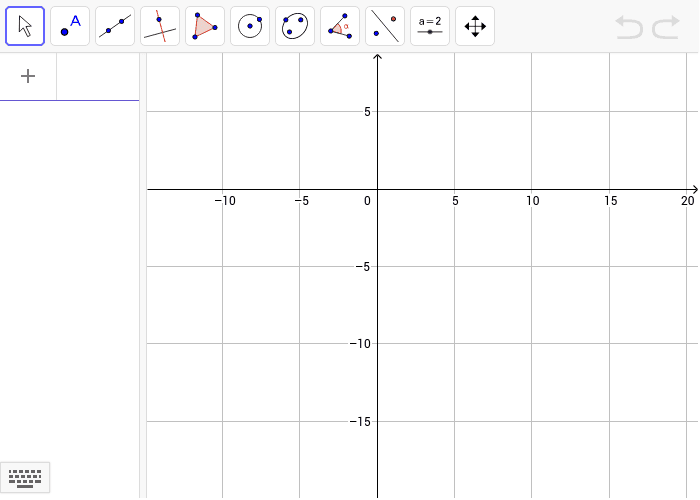Select the Point tool
The image size is (700, 500).
click(70, 26)
